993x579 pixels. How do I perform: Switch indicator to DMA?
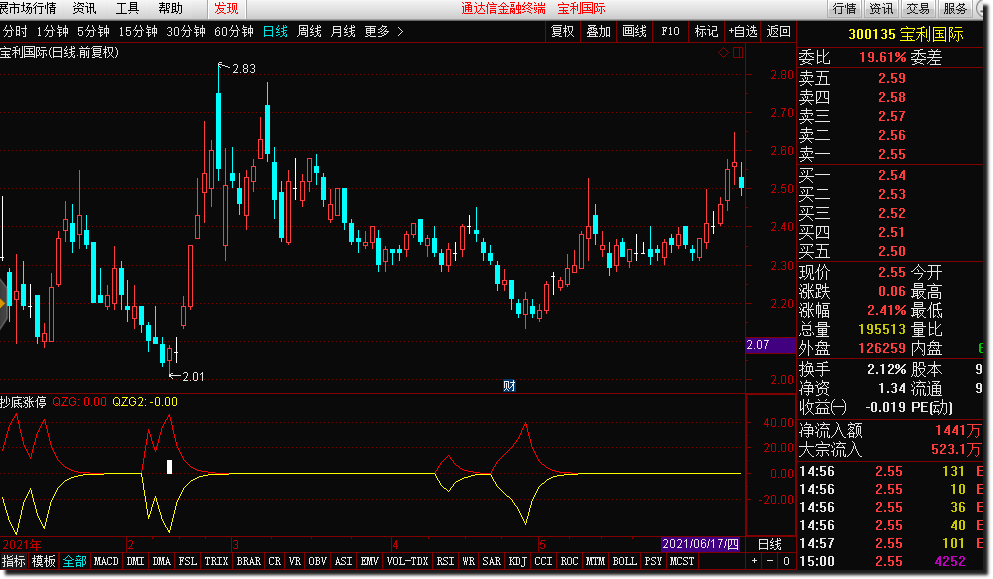(161, 561)
